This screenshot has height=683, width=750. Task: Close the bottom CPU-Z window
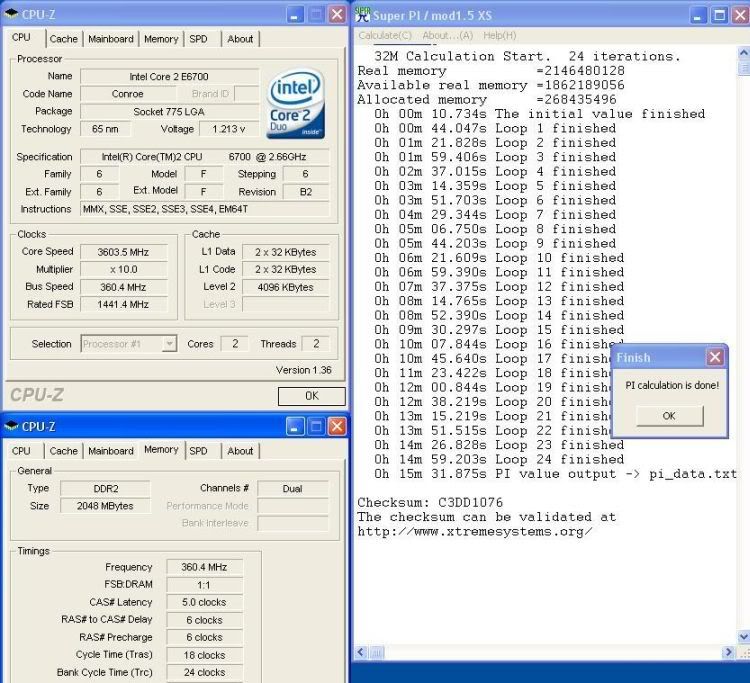[337, 426]
